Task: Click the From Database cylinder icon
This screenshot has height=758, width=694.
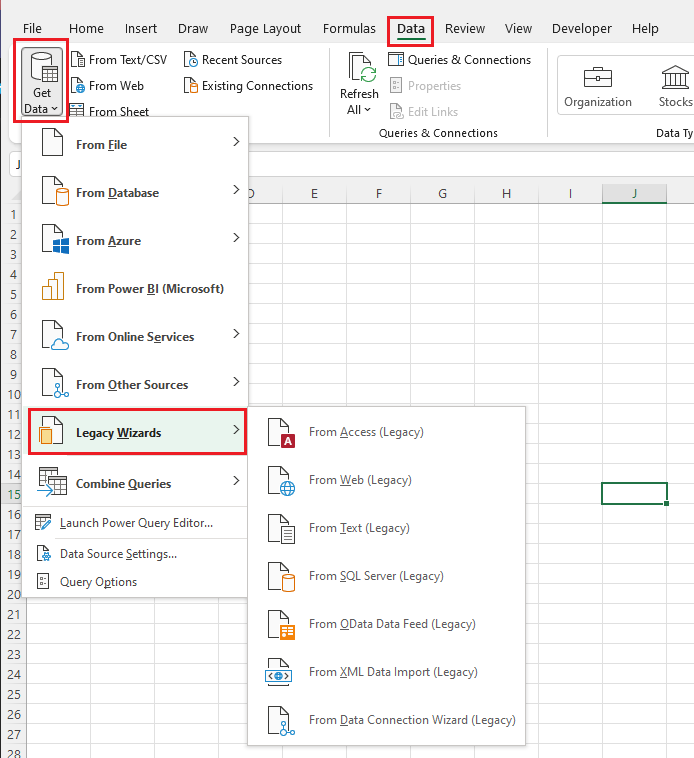Action: click(55, 190)
